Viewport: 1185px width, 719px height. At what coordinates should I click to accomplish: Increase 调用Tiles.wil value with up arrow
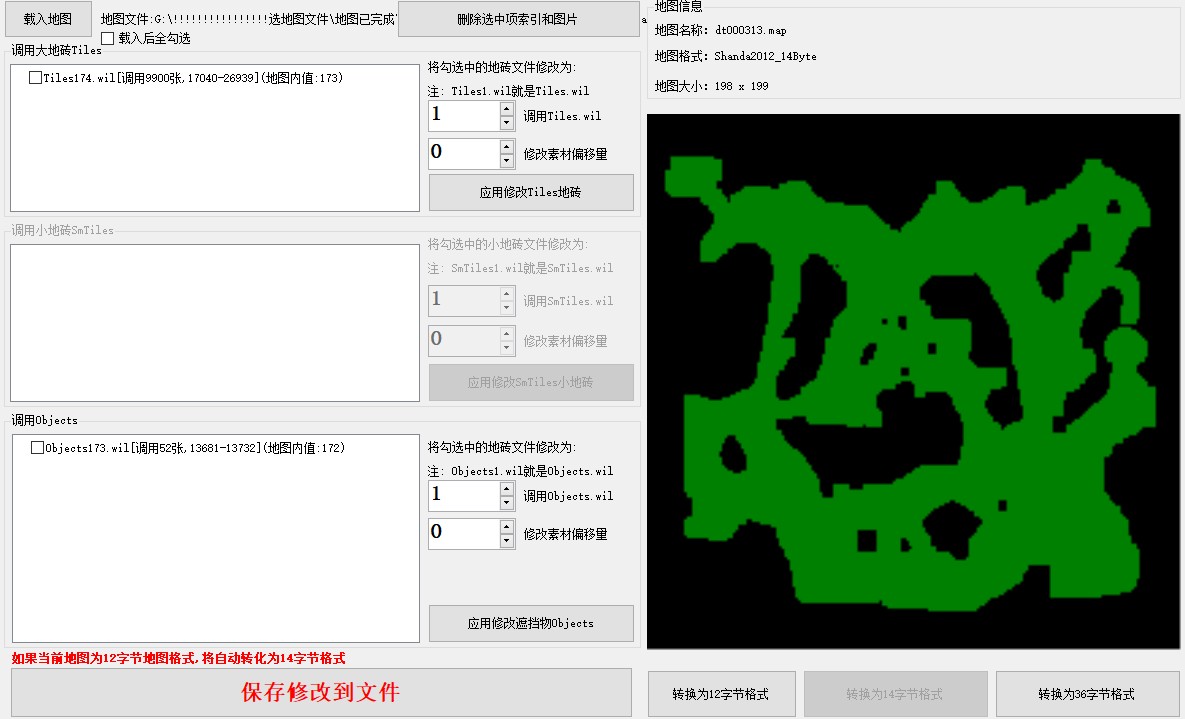click(507, 108)
